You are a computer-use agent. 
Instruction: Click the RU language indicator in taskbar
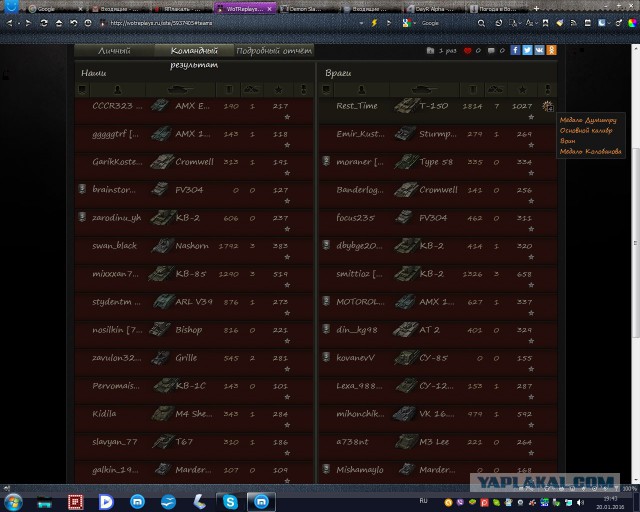click(423, 501)
